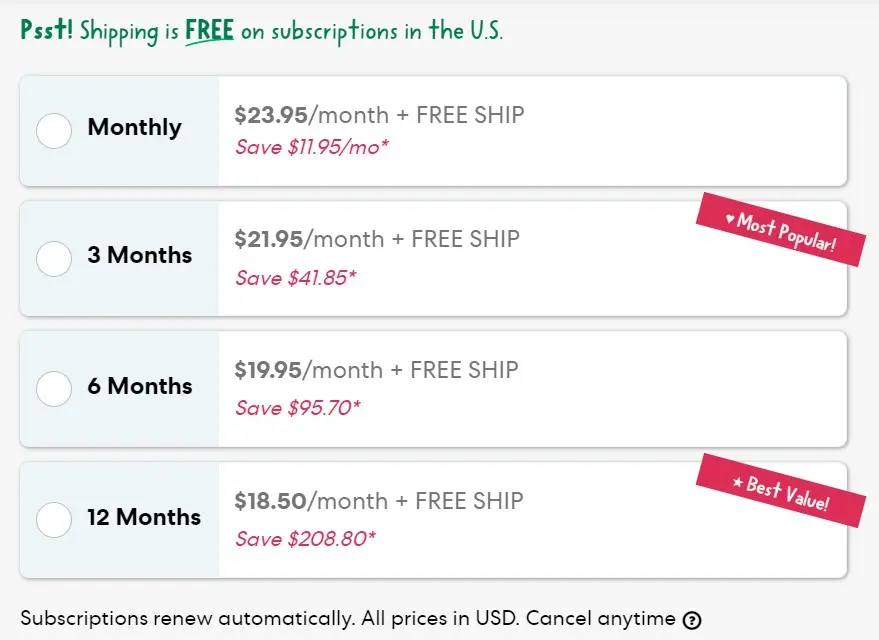
Task: Click Save $41.85 savings text
Action: click(295, 277)
